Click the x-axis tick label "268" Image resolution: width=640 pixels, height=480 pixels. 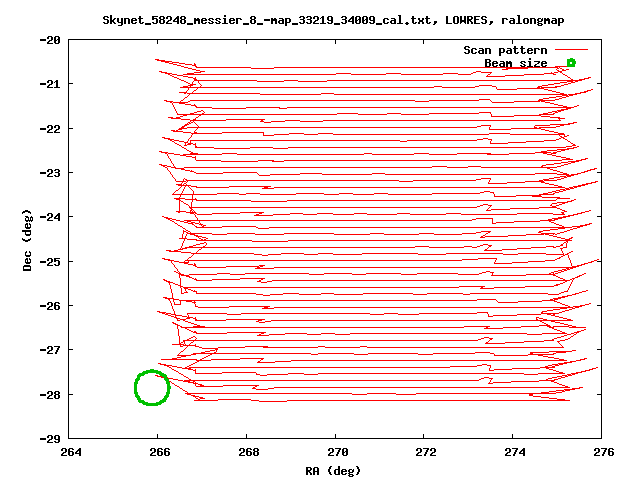(x=249, y=452)
